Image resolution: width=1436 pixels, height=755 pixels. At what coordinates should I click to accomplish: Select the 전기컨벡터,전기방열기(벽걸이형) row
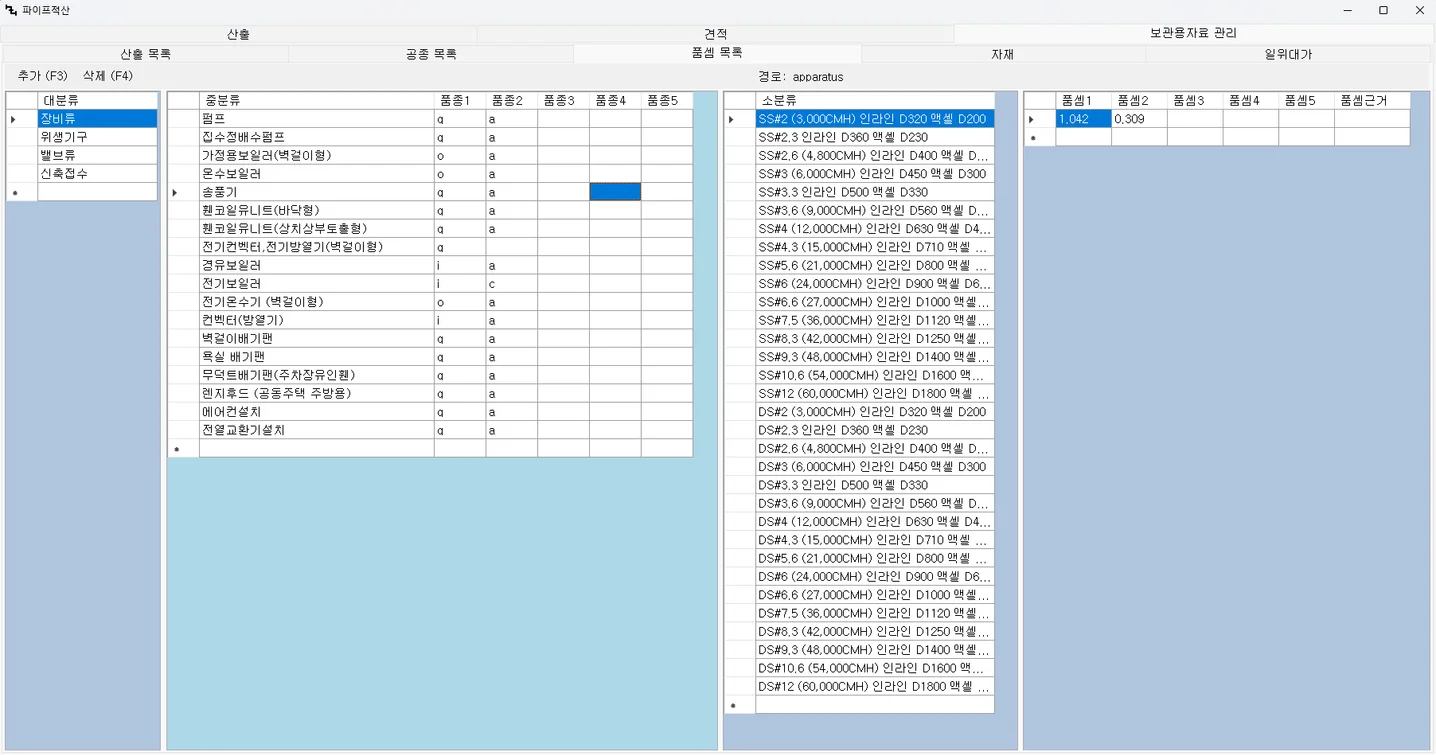point(316,247)
